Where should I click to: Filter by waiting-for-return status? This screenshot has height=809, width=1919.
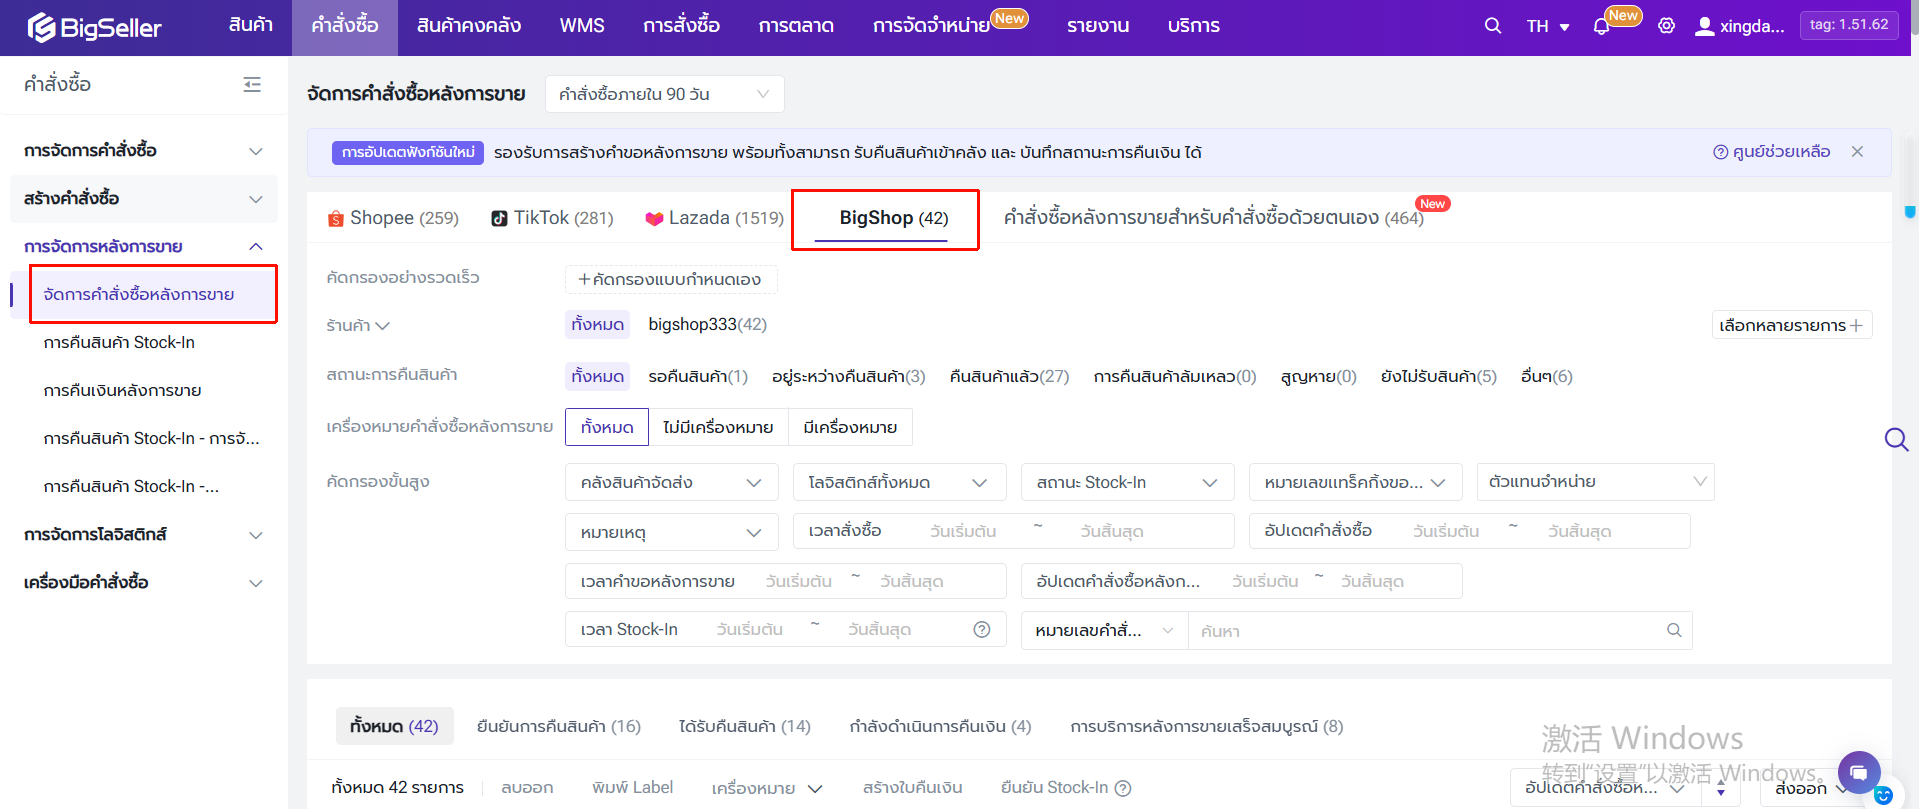coord(697,376)
